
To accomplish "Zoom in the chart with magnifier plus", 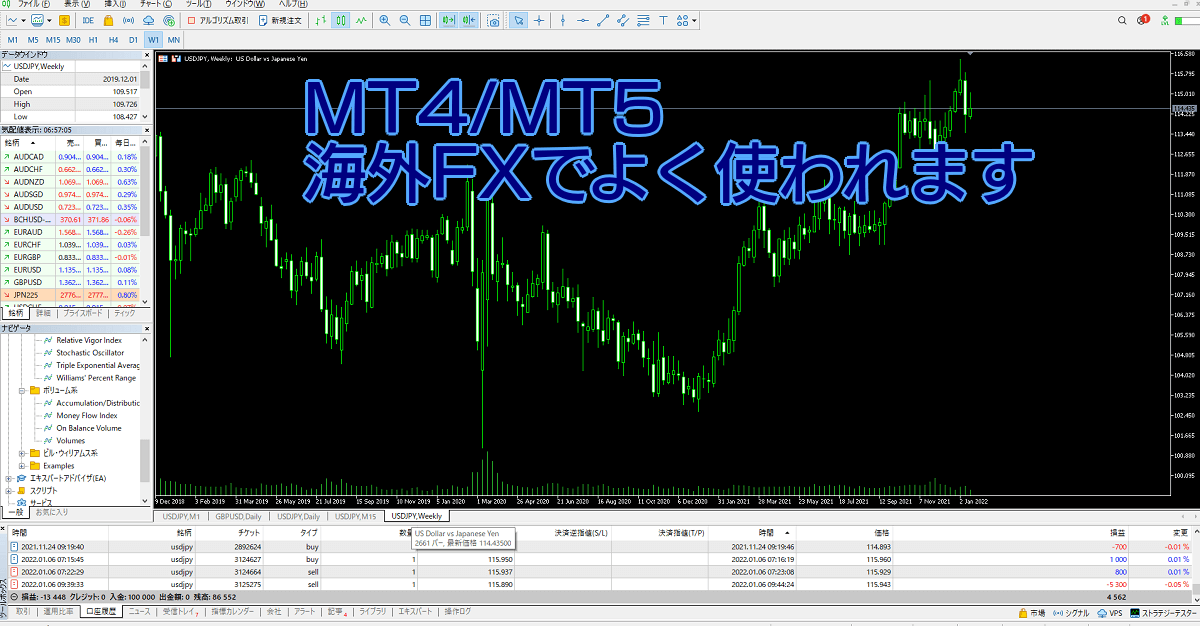I will coord(385,20).
